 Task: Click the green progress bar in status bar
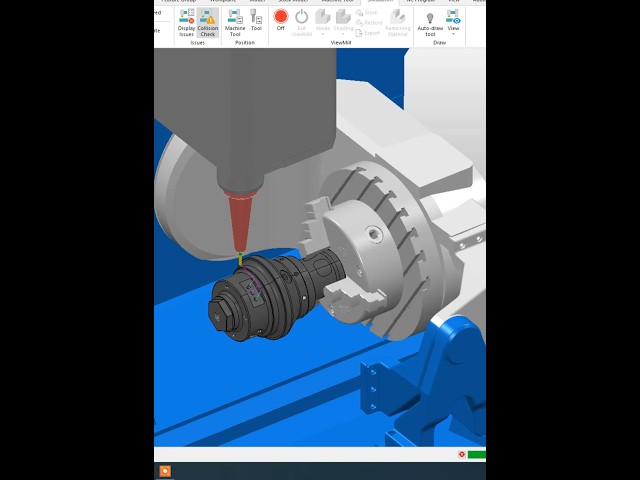(x=476, y=454)
